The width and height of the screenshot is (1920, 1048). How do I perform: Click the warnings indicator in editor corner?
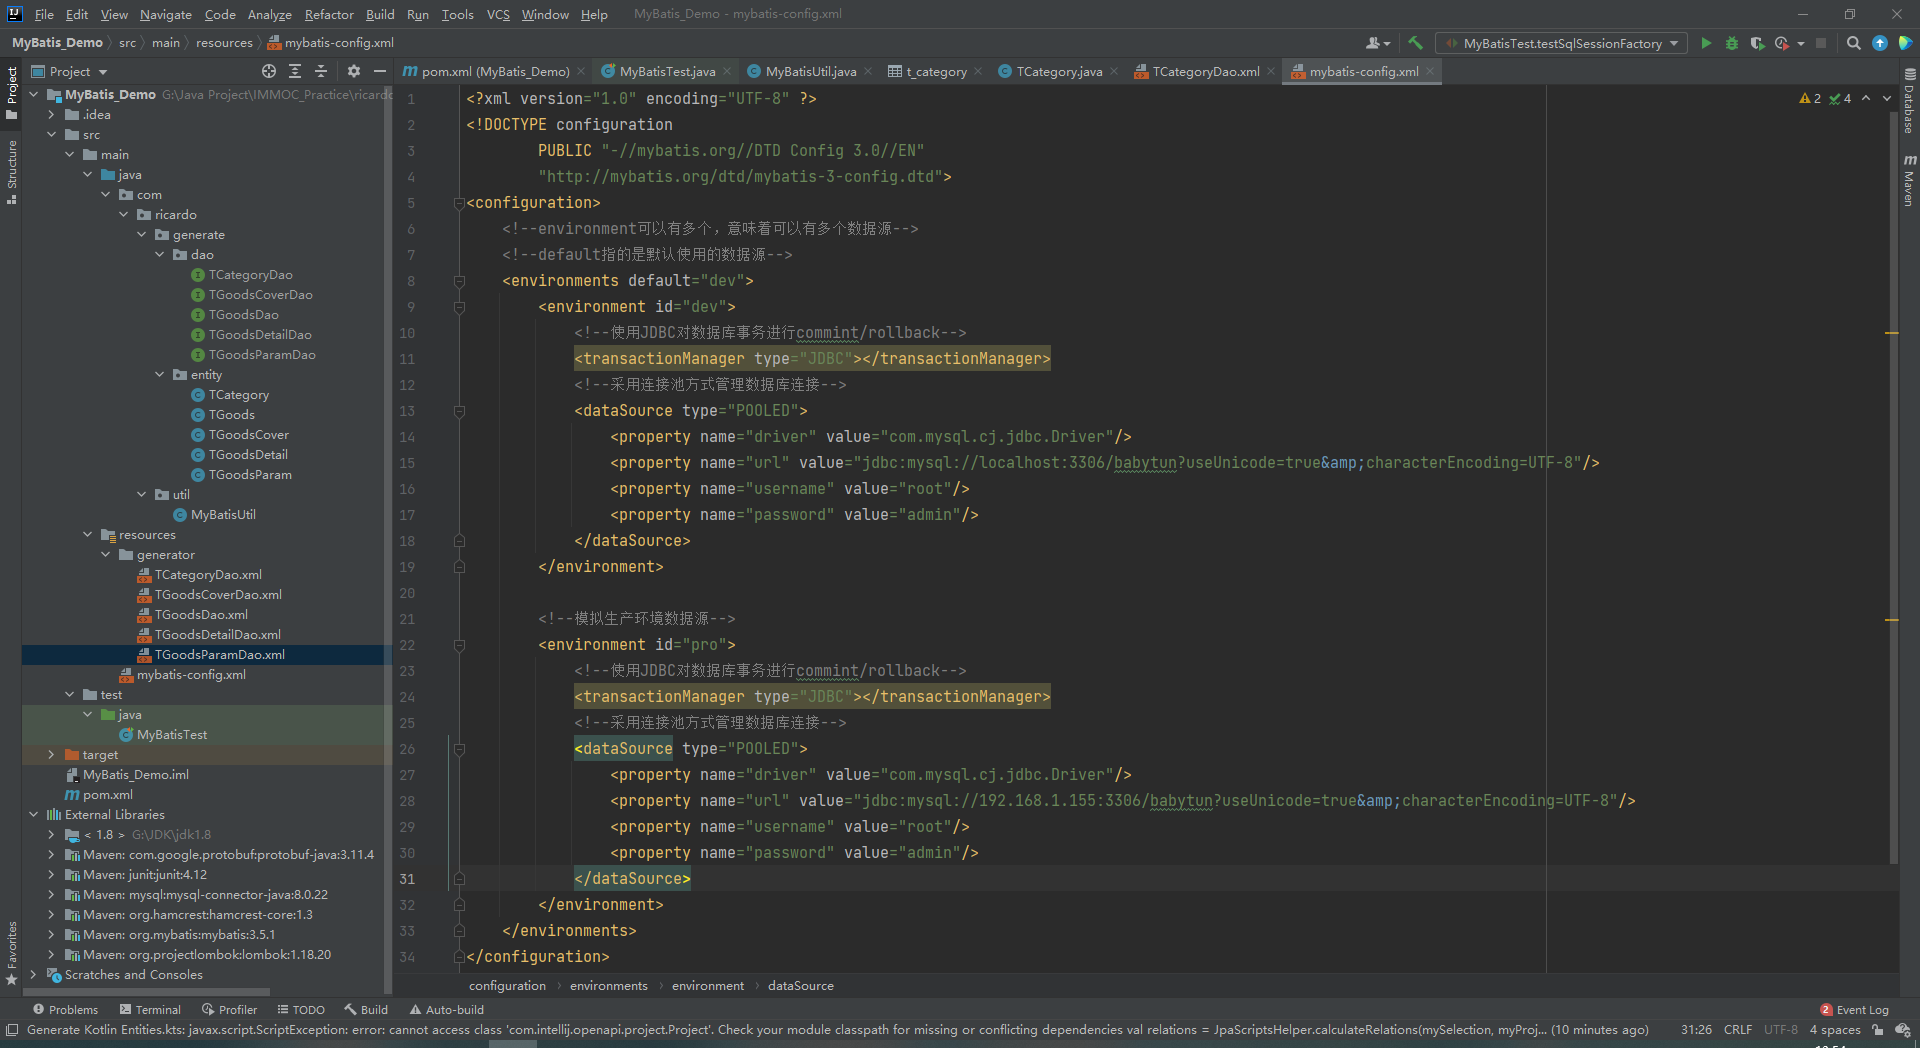coord(1810,98)
